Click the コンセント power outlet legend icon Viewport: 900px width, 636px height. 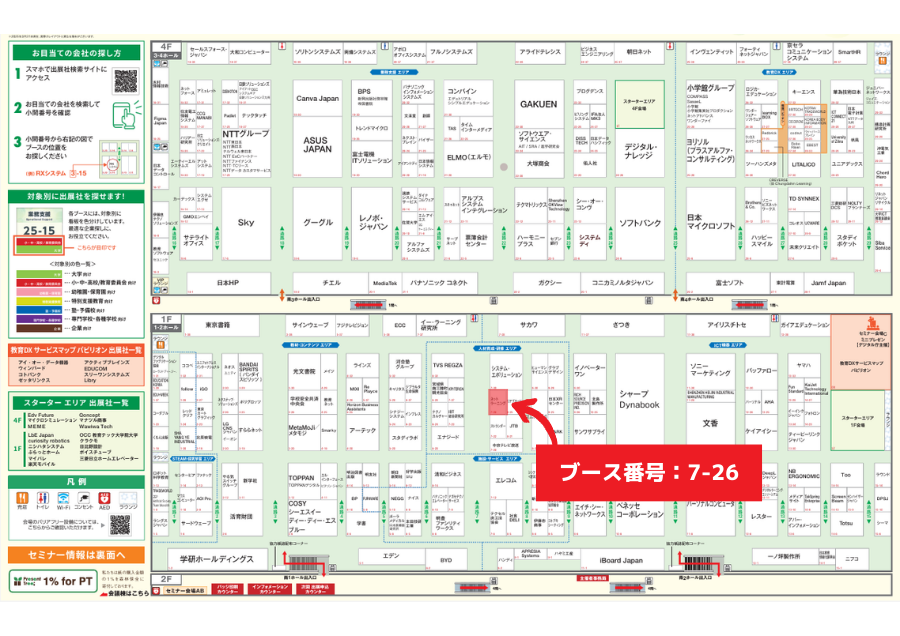point(84,498)
